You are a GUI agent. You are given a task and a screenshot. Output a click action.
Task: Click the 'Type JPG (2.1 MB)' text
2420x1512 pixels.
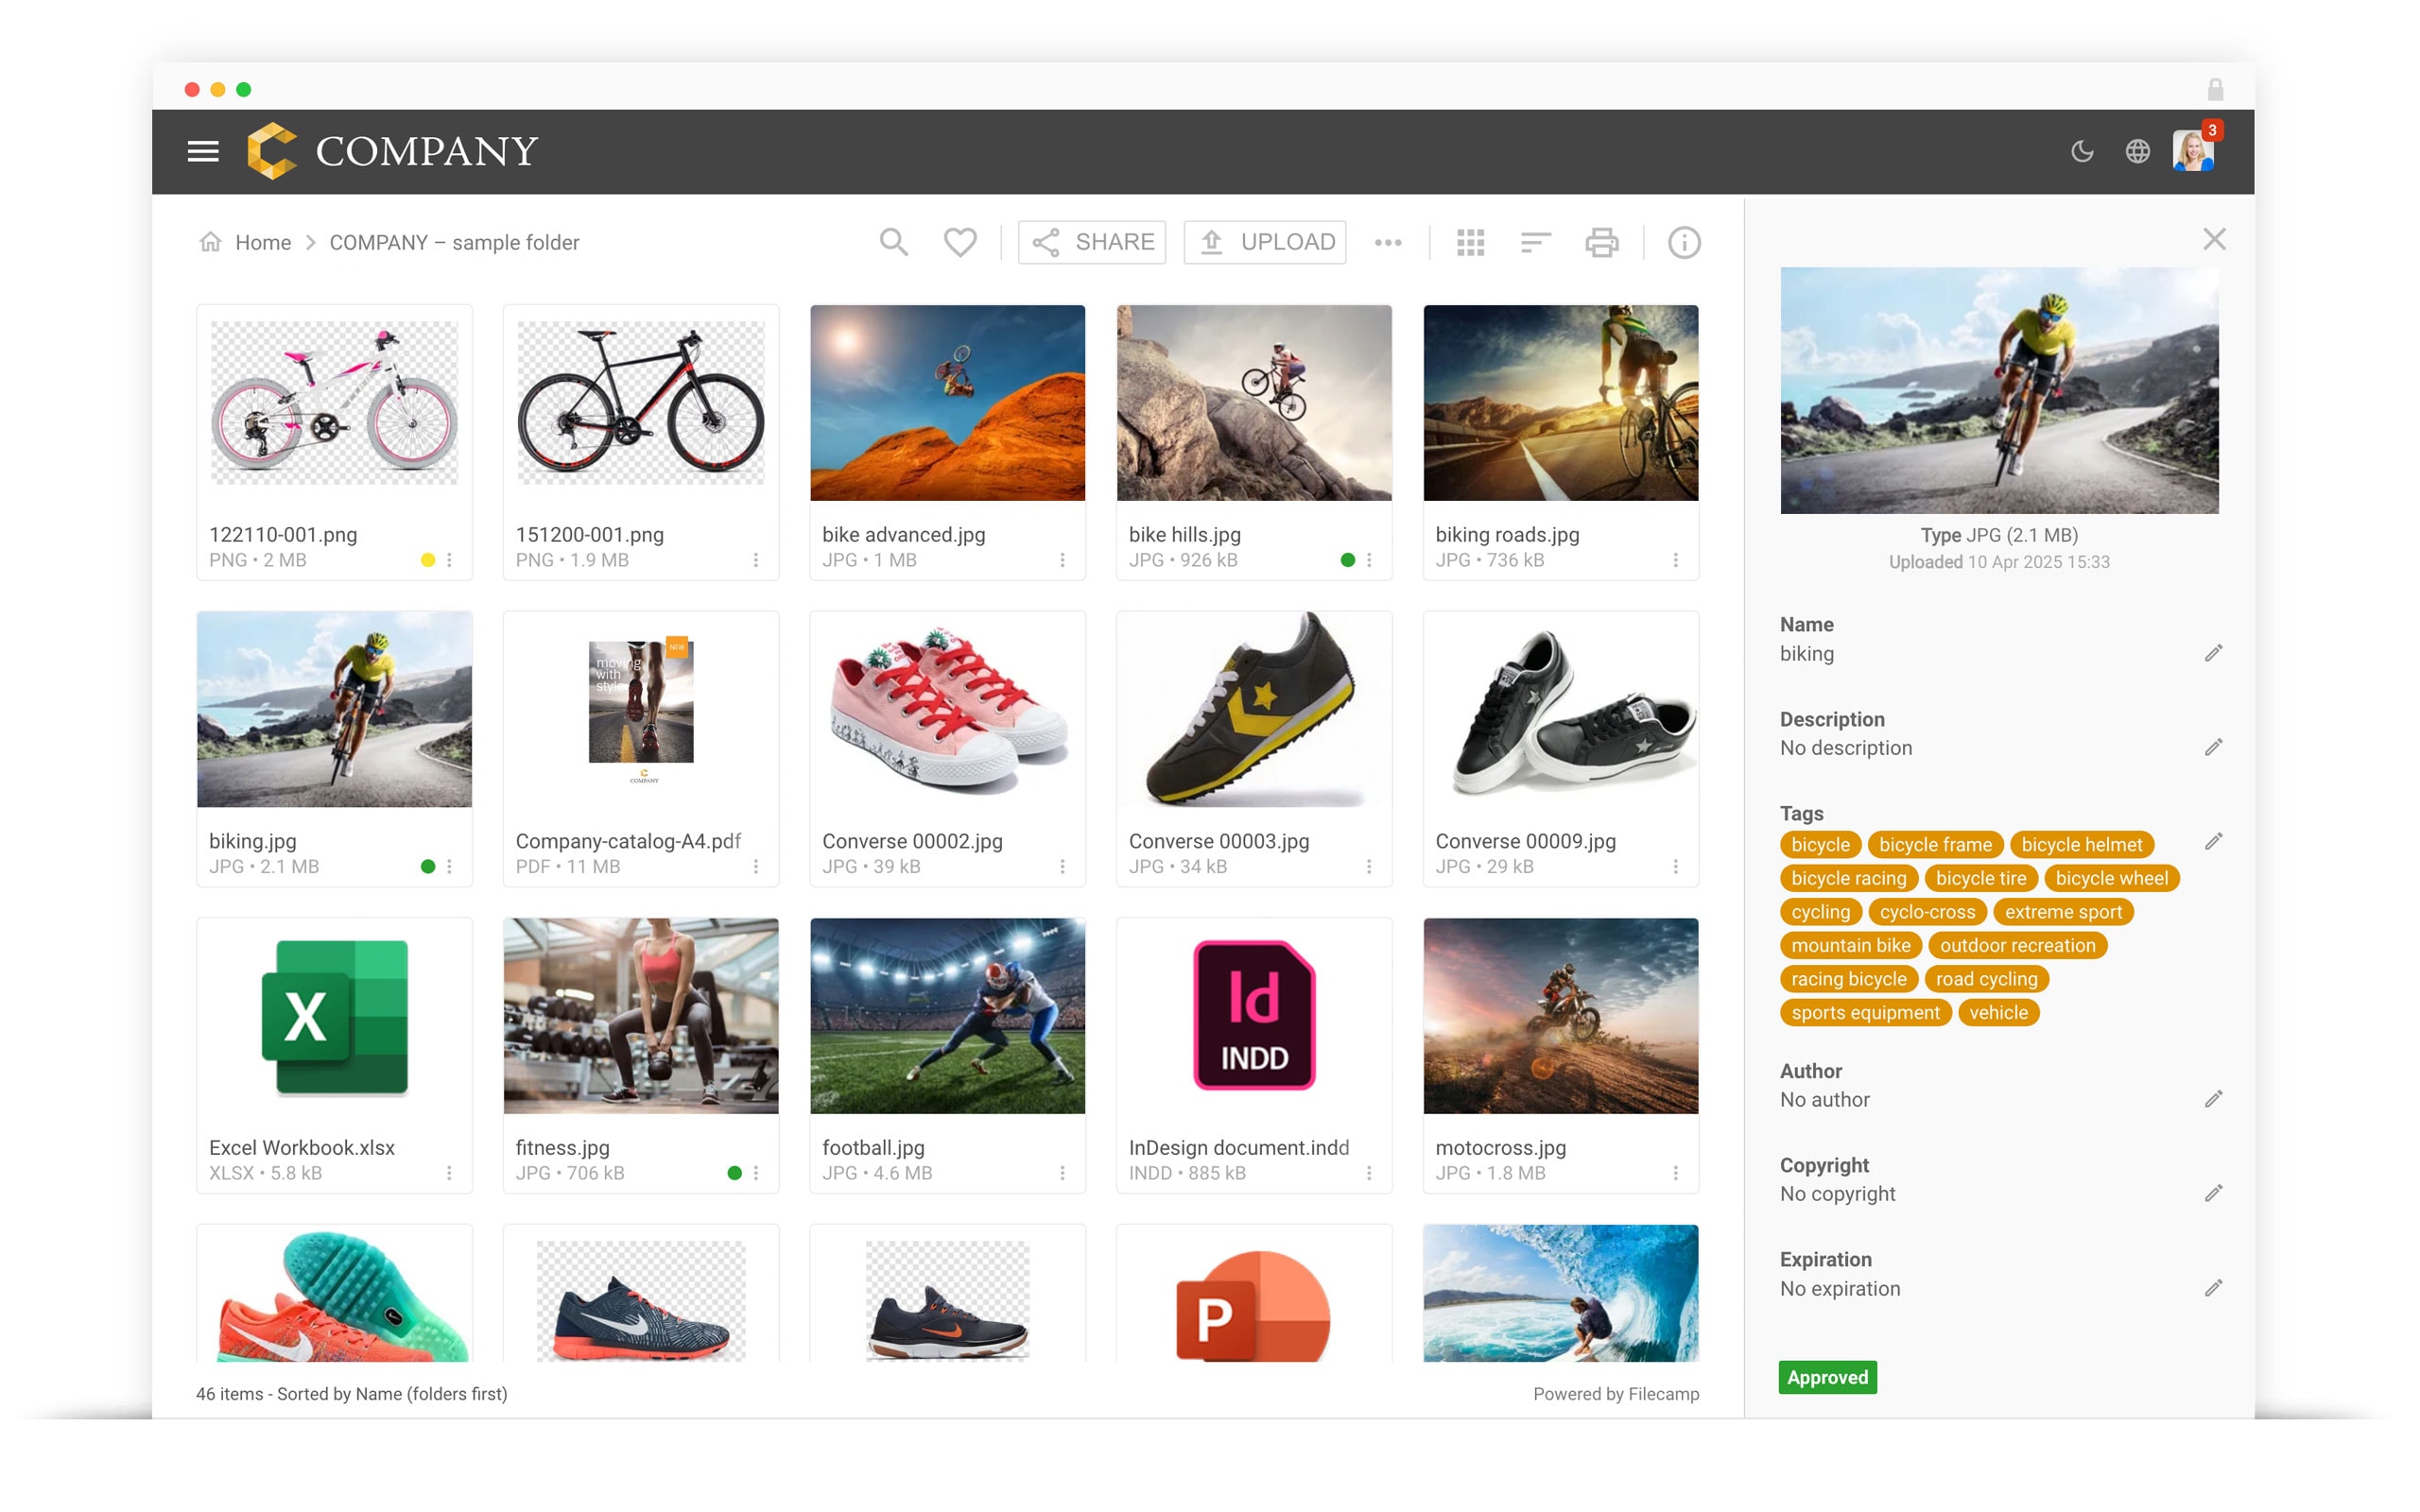[x=1999, y=535]
